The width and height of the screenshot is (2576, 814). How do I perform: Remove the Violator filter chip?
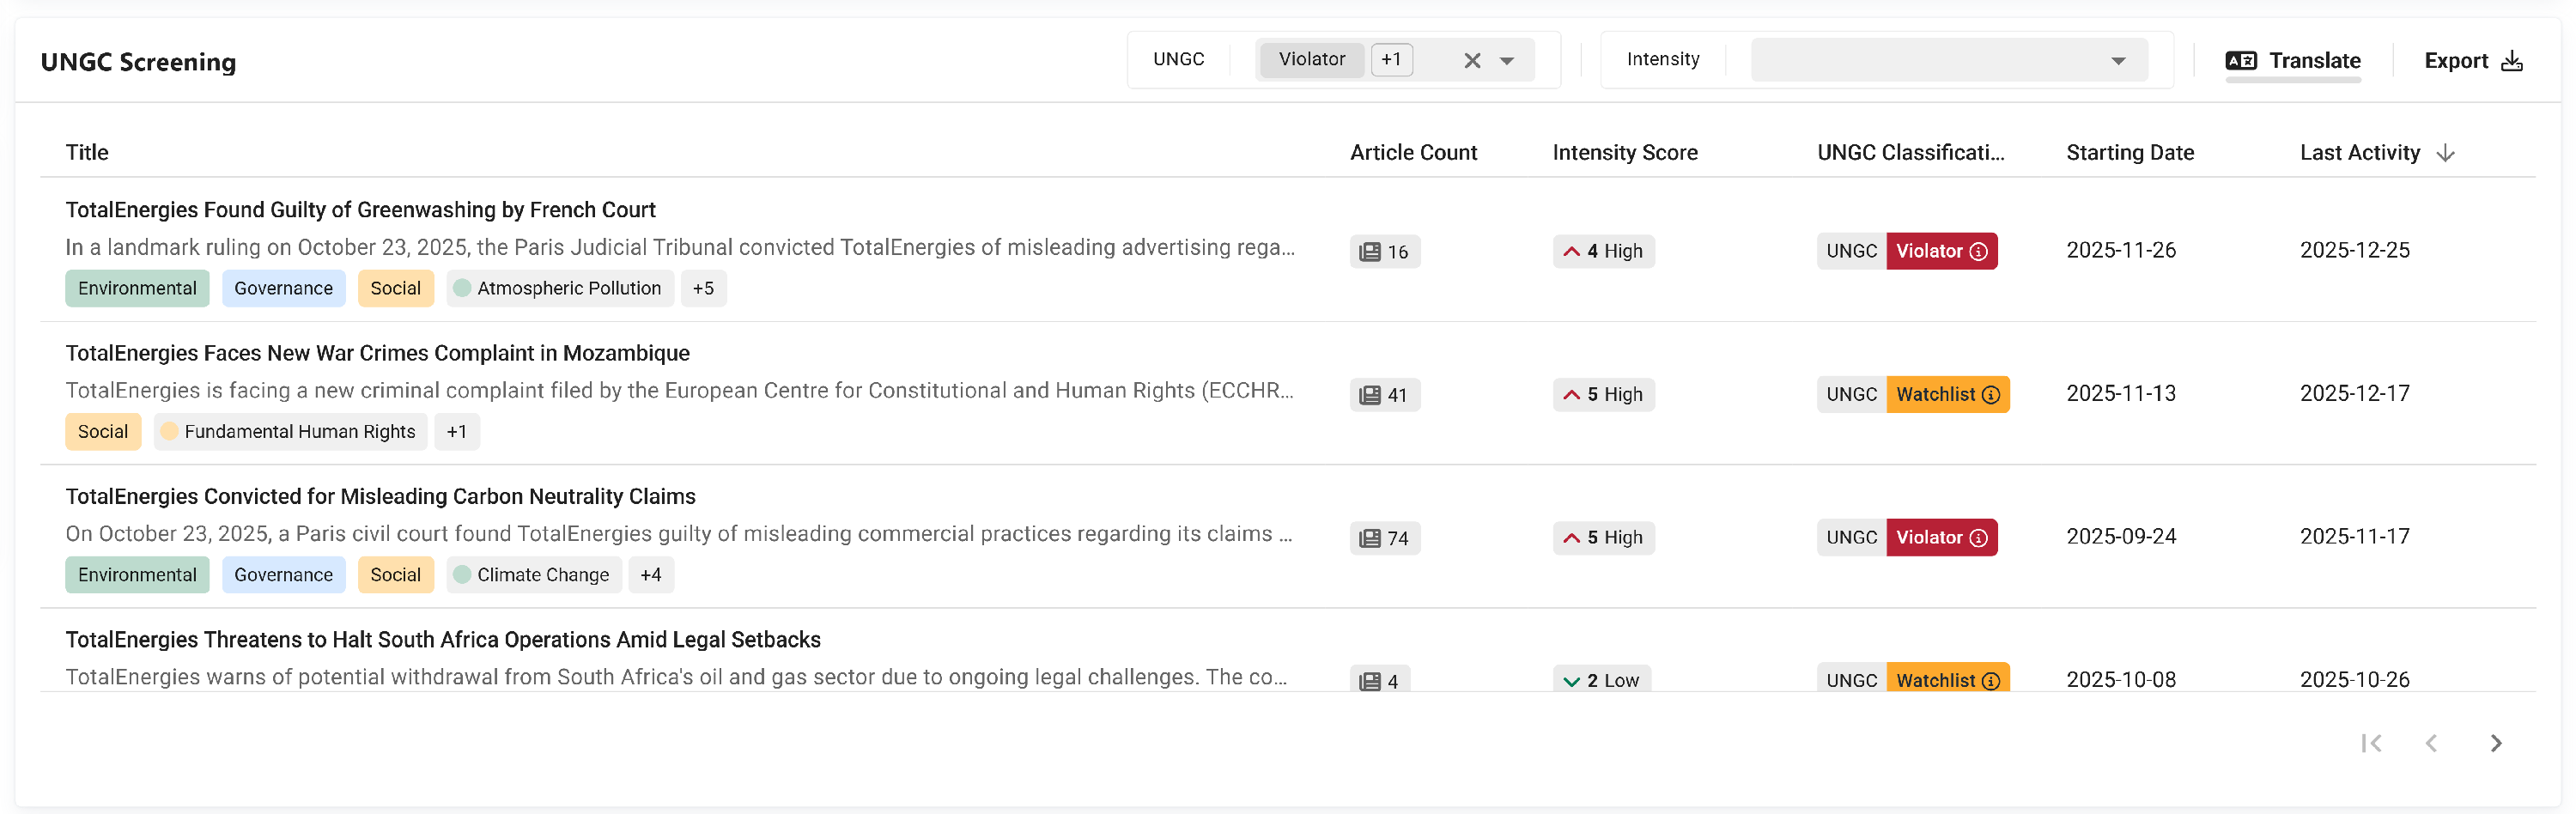[x=1311, y=59]
